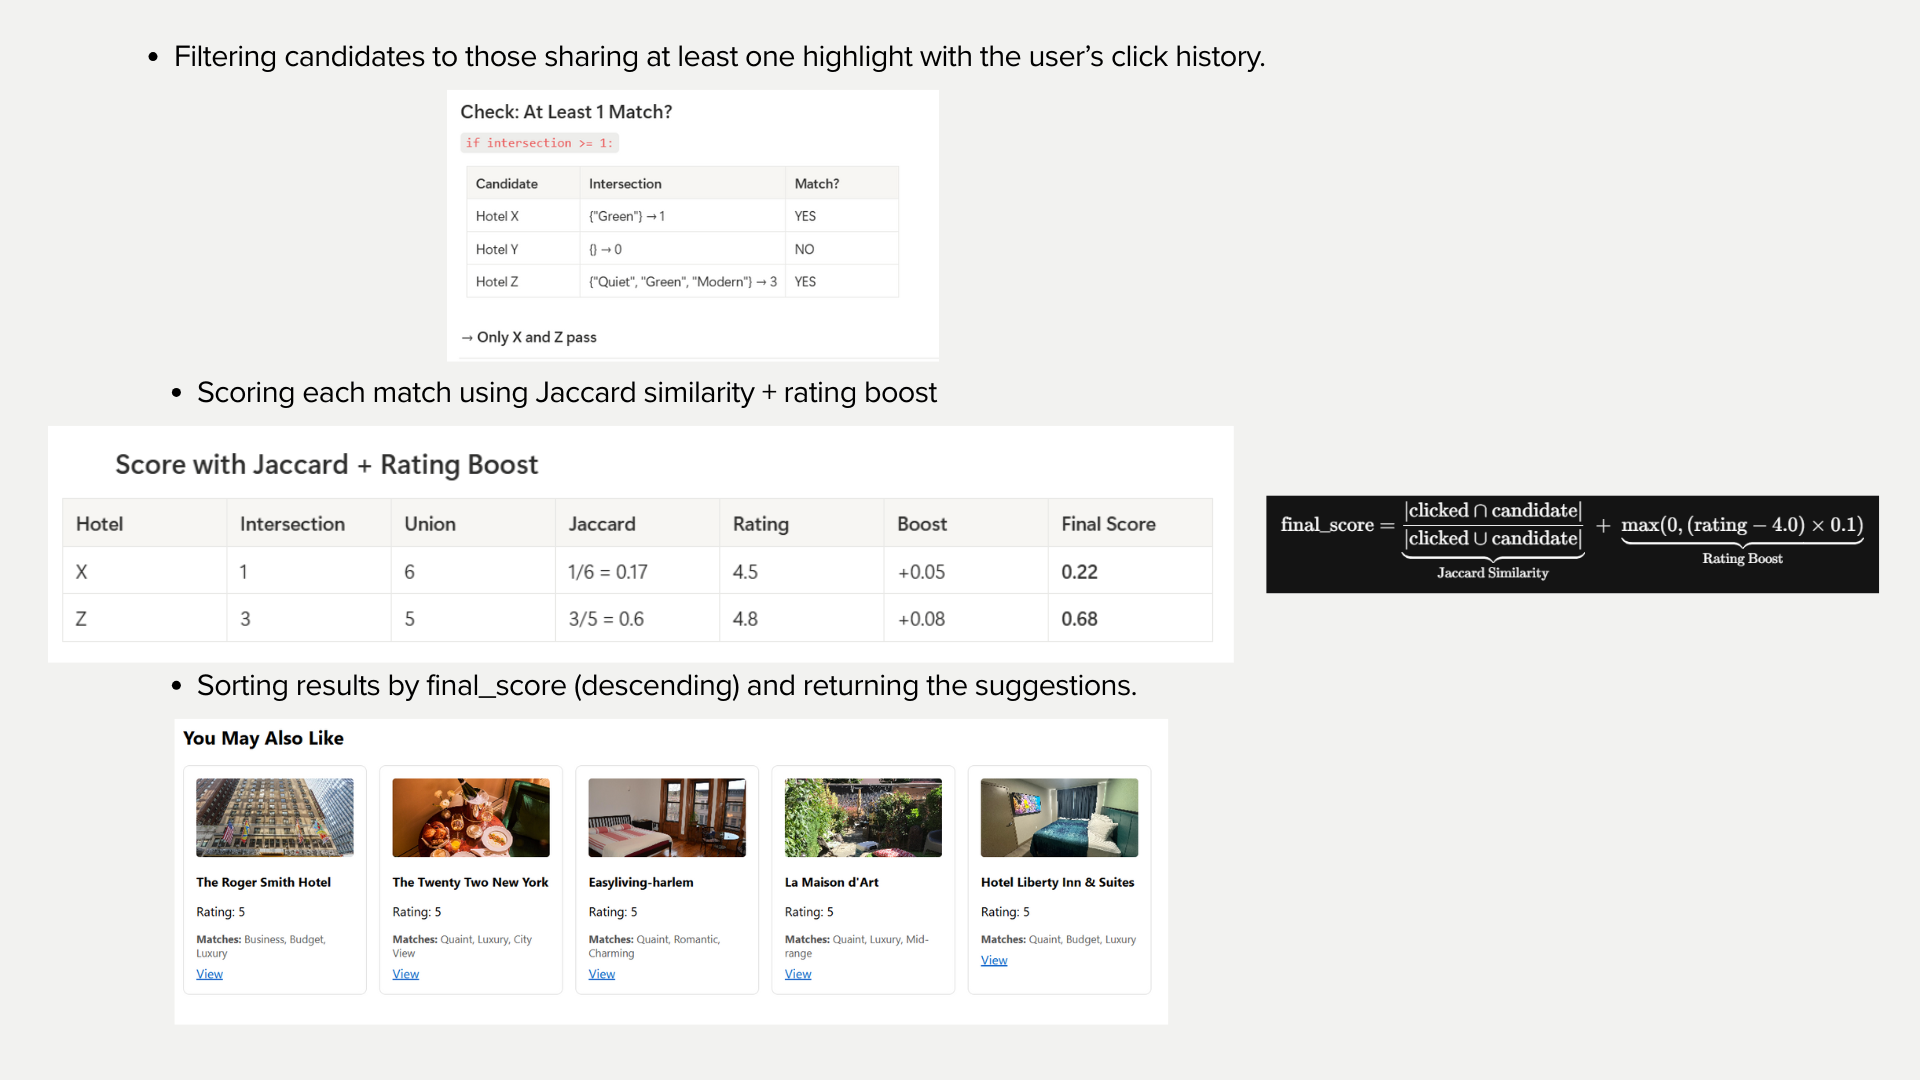Image resolution: width=1920 pixels, height=1080 pixels.
Task: Click the 'Score with Jaccard + Rating Boost' title
Action: click(326, 465)
